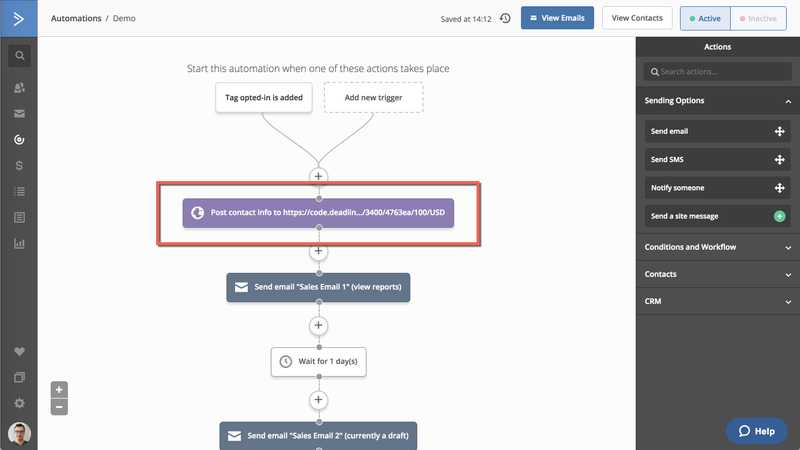The width and height of the screenshot is (800, 450).
Task: Set automation status to Active
Action: (705, 18)
